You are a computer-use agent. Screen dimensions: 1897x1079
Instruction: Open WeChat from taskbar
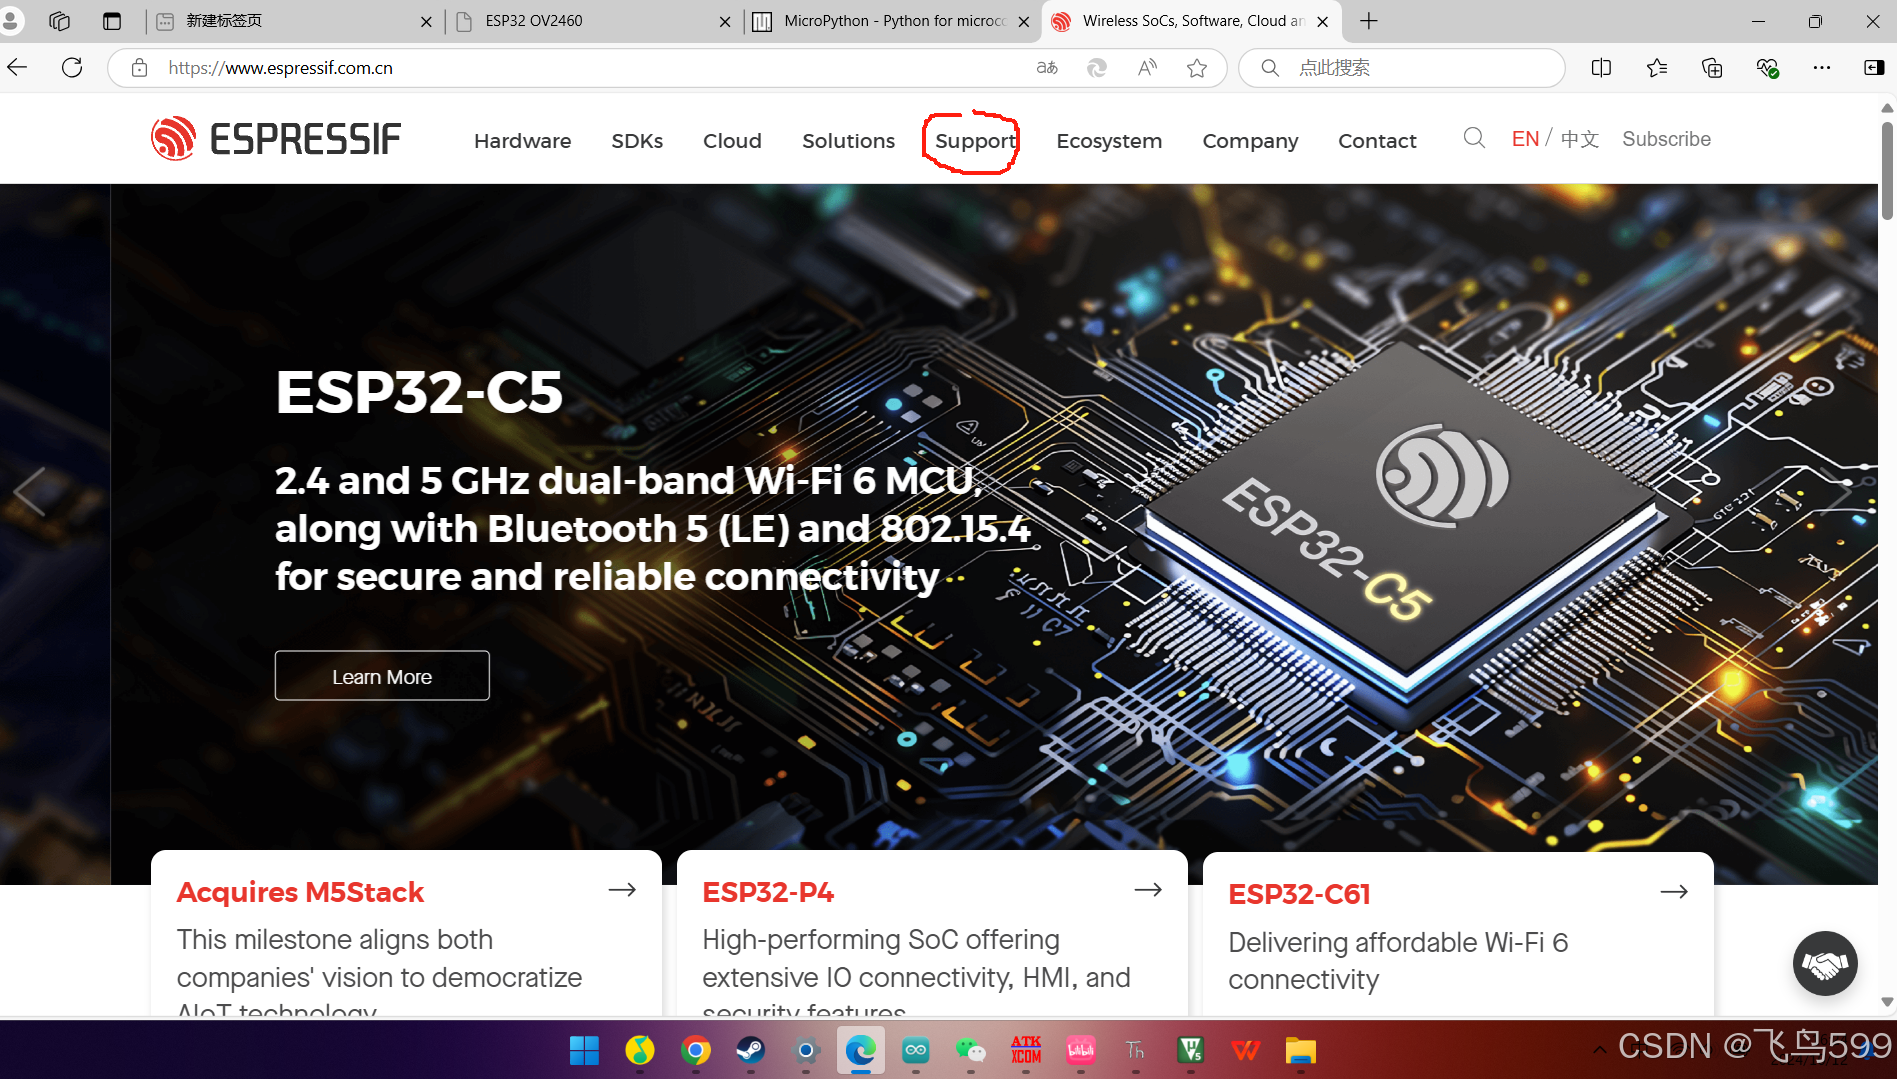[x=971, y=1050]
